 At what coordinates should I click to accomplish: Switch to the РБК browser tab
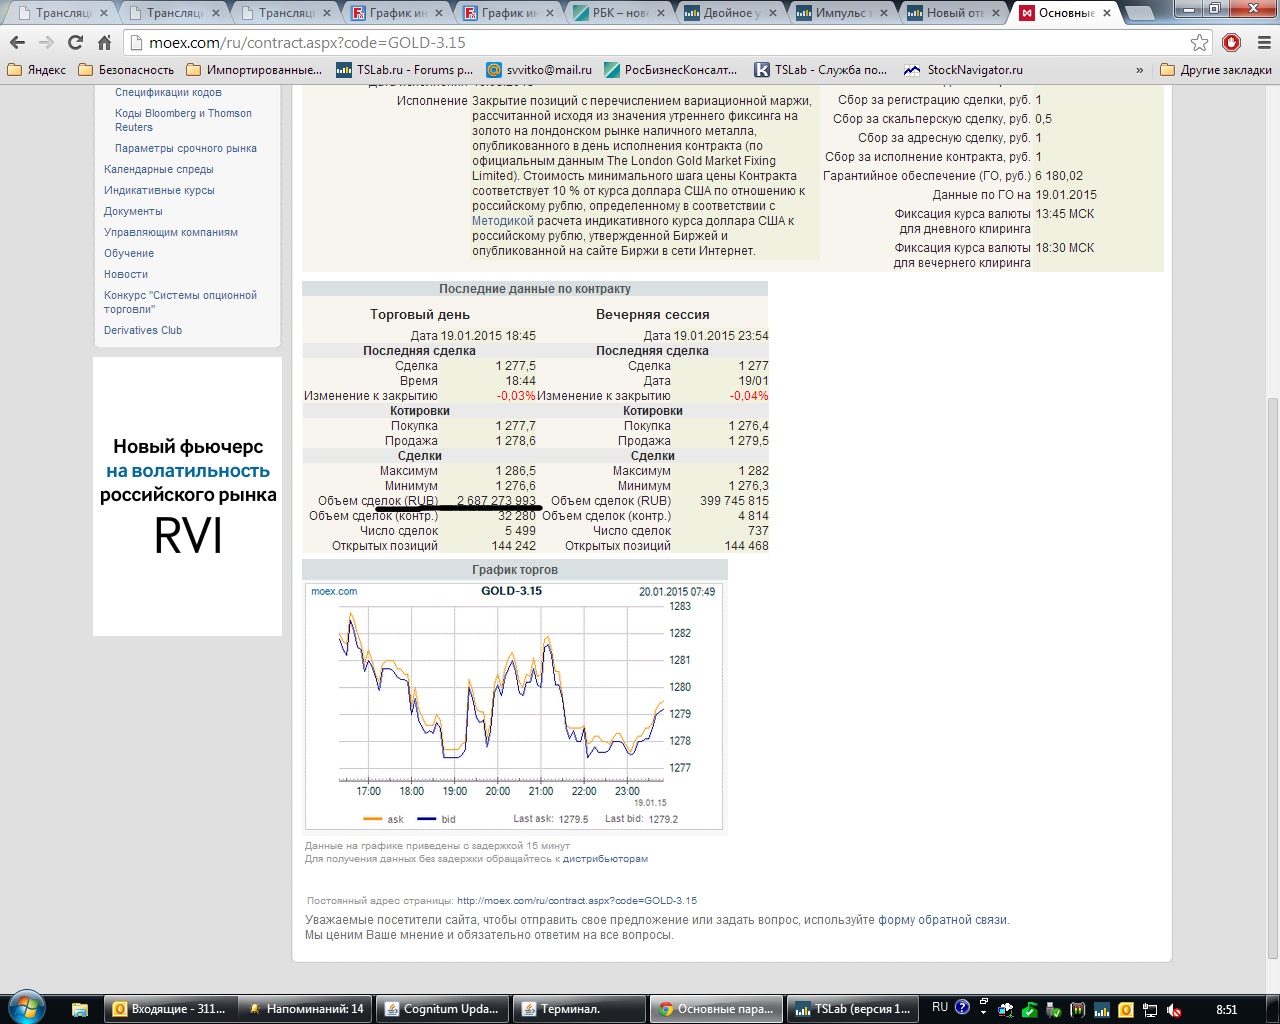(x=620, y=13)
